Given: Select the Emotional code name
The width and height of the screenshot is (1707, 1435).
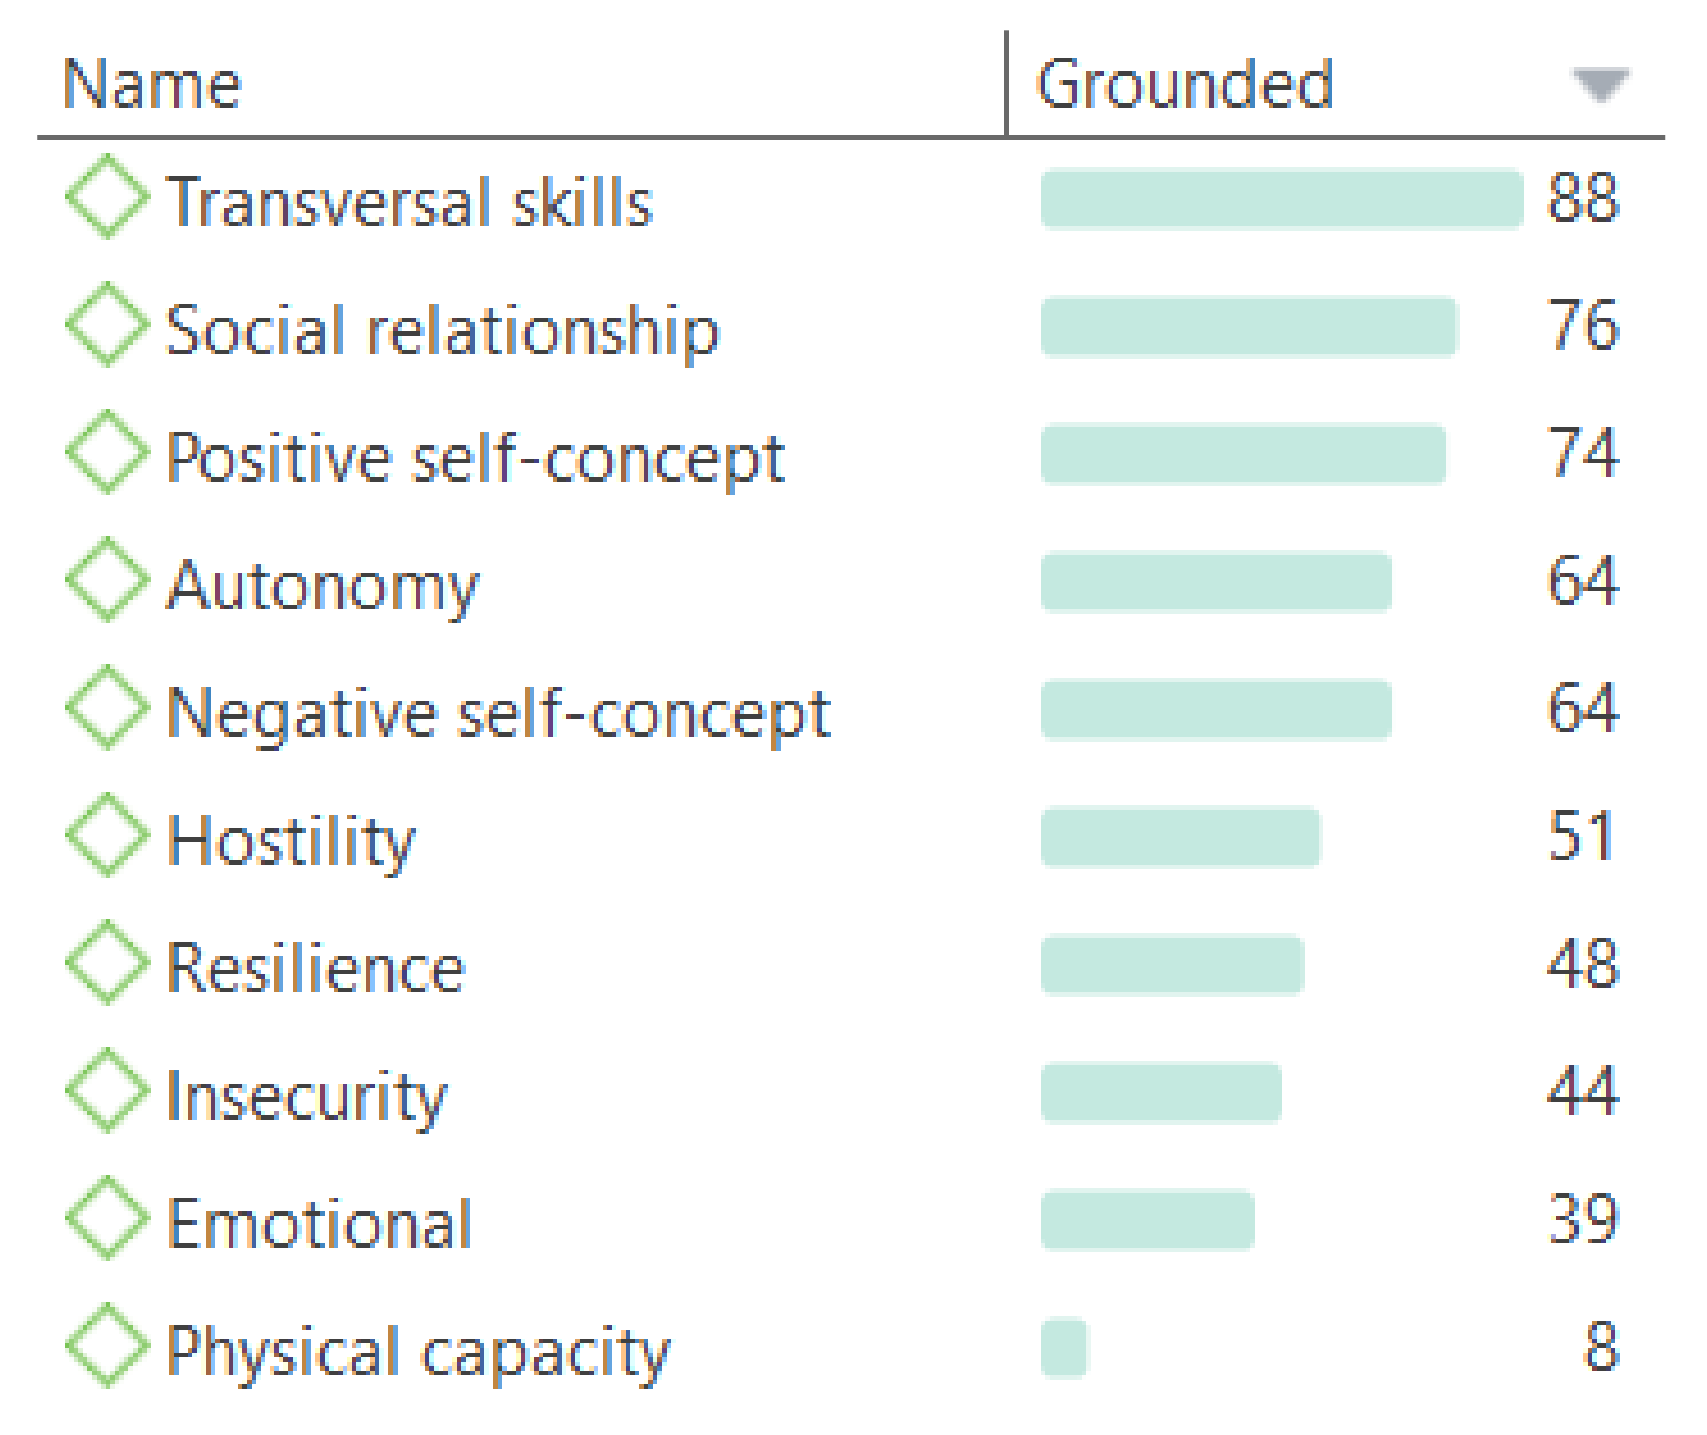Looking at the screenshot, I should pos(319,1223).
